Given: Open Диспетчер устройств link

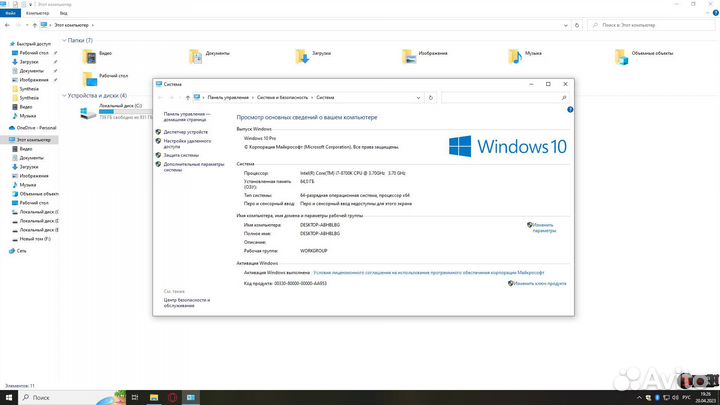Looking at the screenshot, I should (x=186, y=132).
